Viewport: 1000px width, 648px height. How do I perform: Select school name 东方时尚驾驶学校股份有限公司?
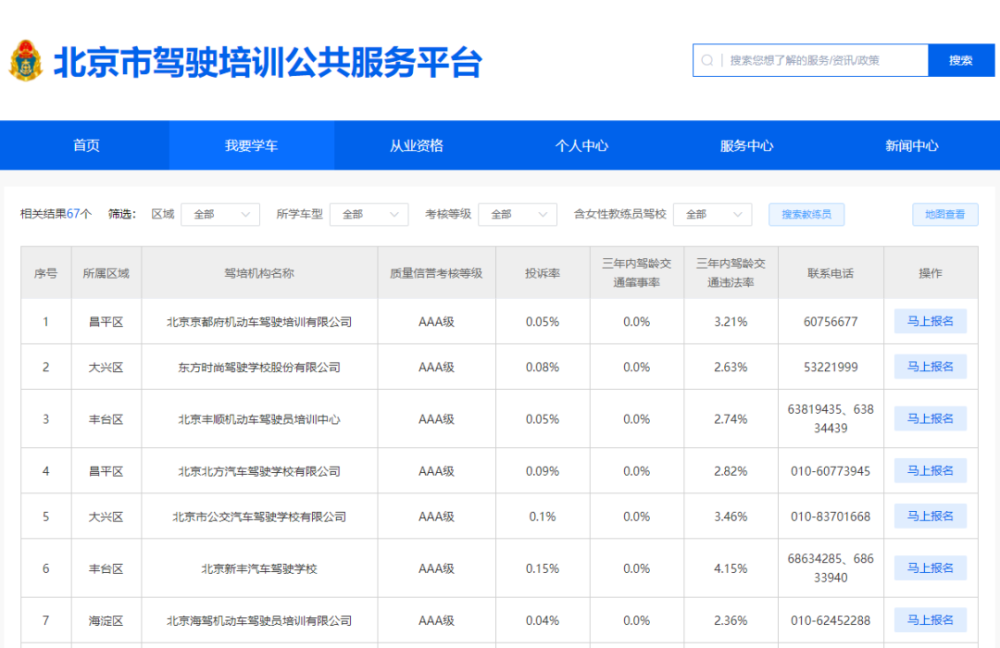259,367
